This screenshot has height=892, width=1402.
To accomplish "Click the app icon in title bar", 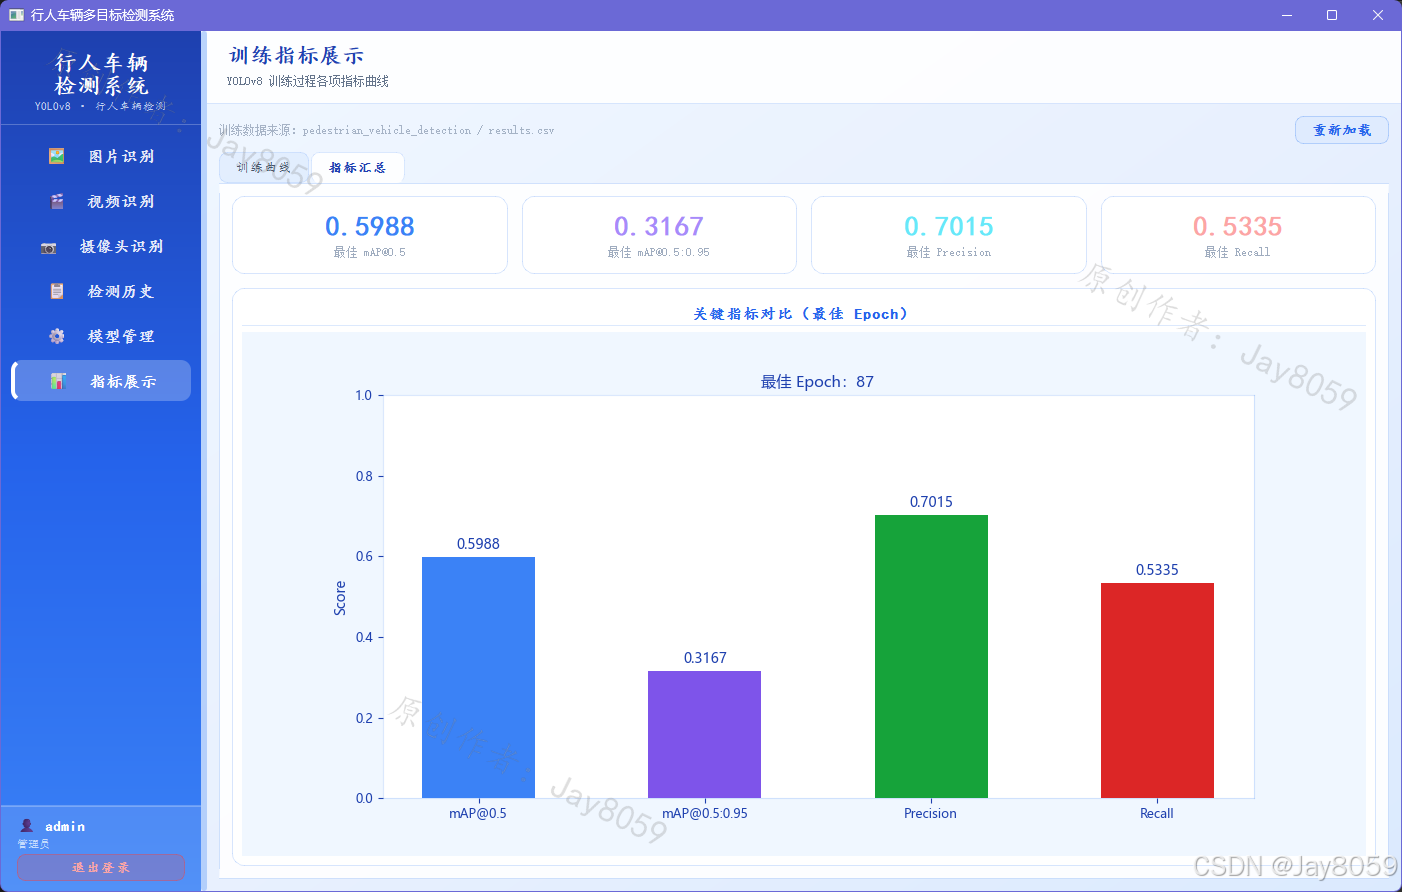I will (16, 15).
